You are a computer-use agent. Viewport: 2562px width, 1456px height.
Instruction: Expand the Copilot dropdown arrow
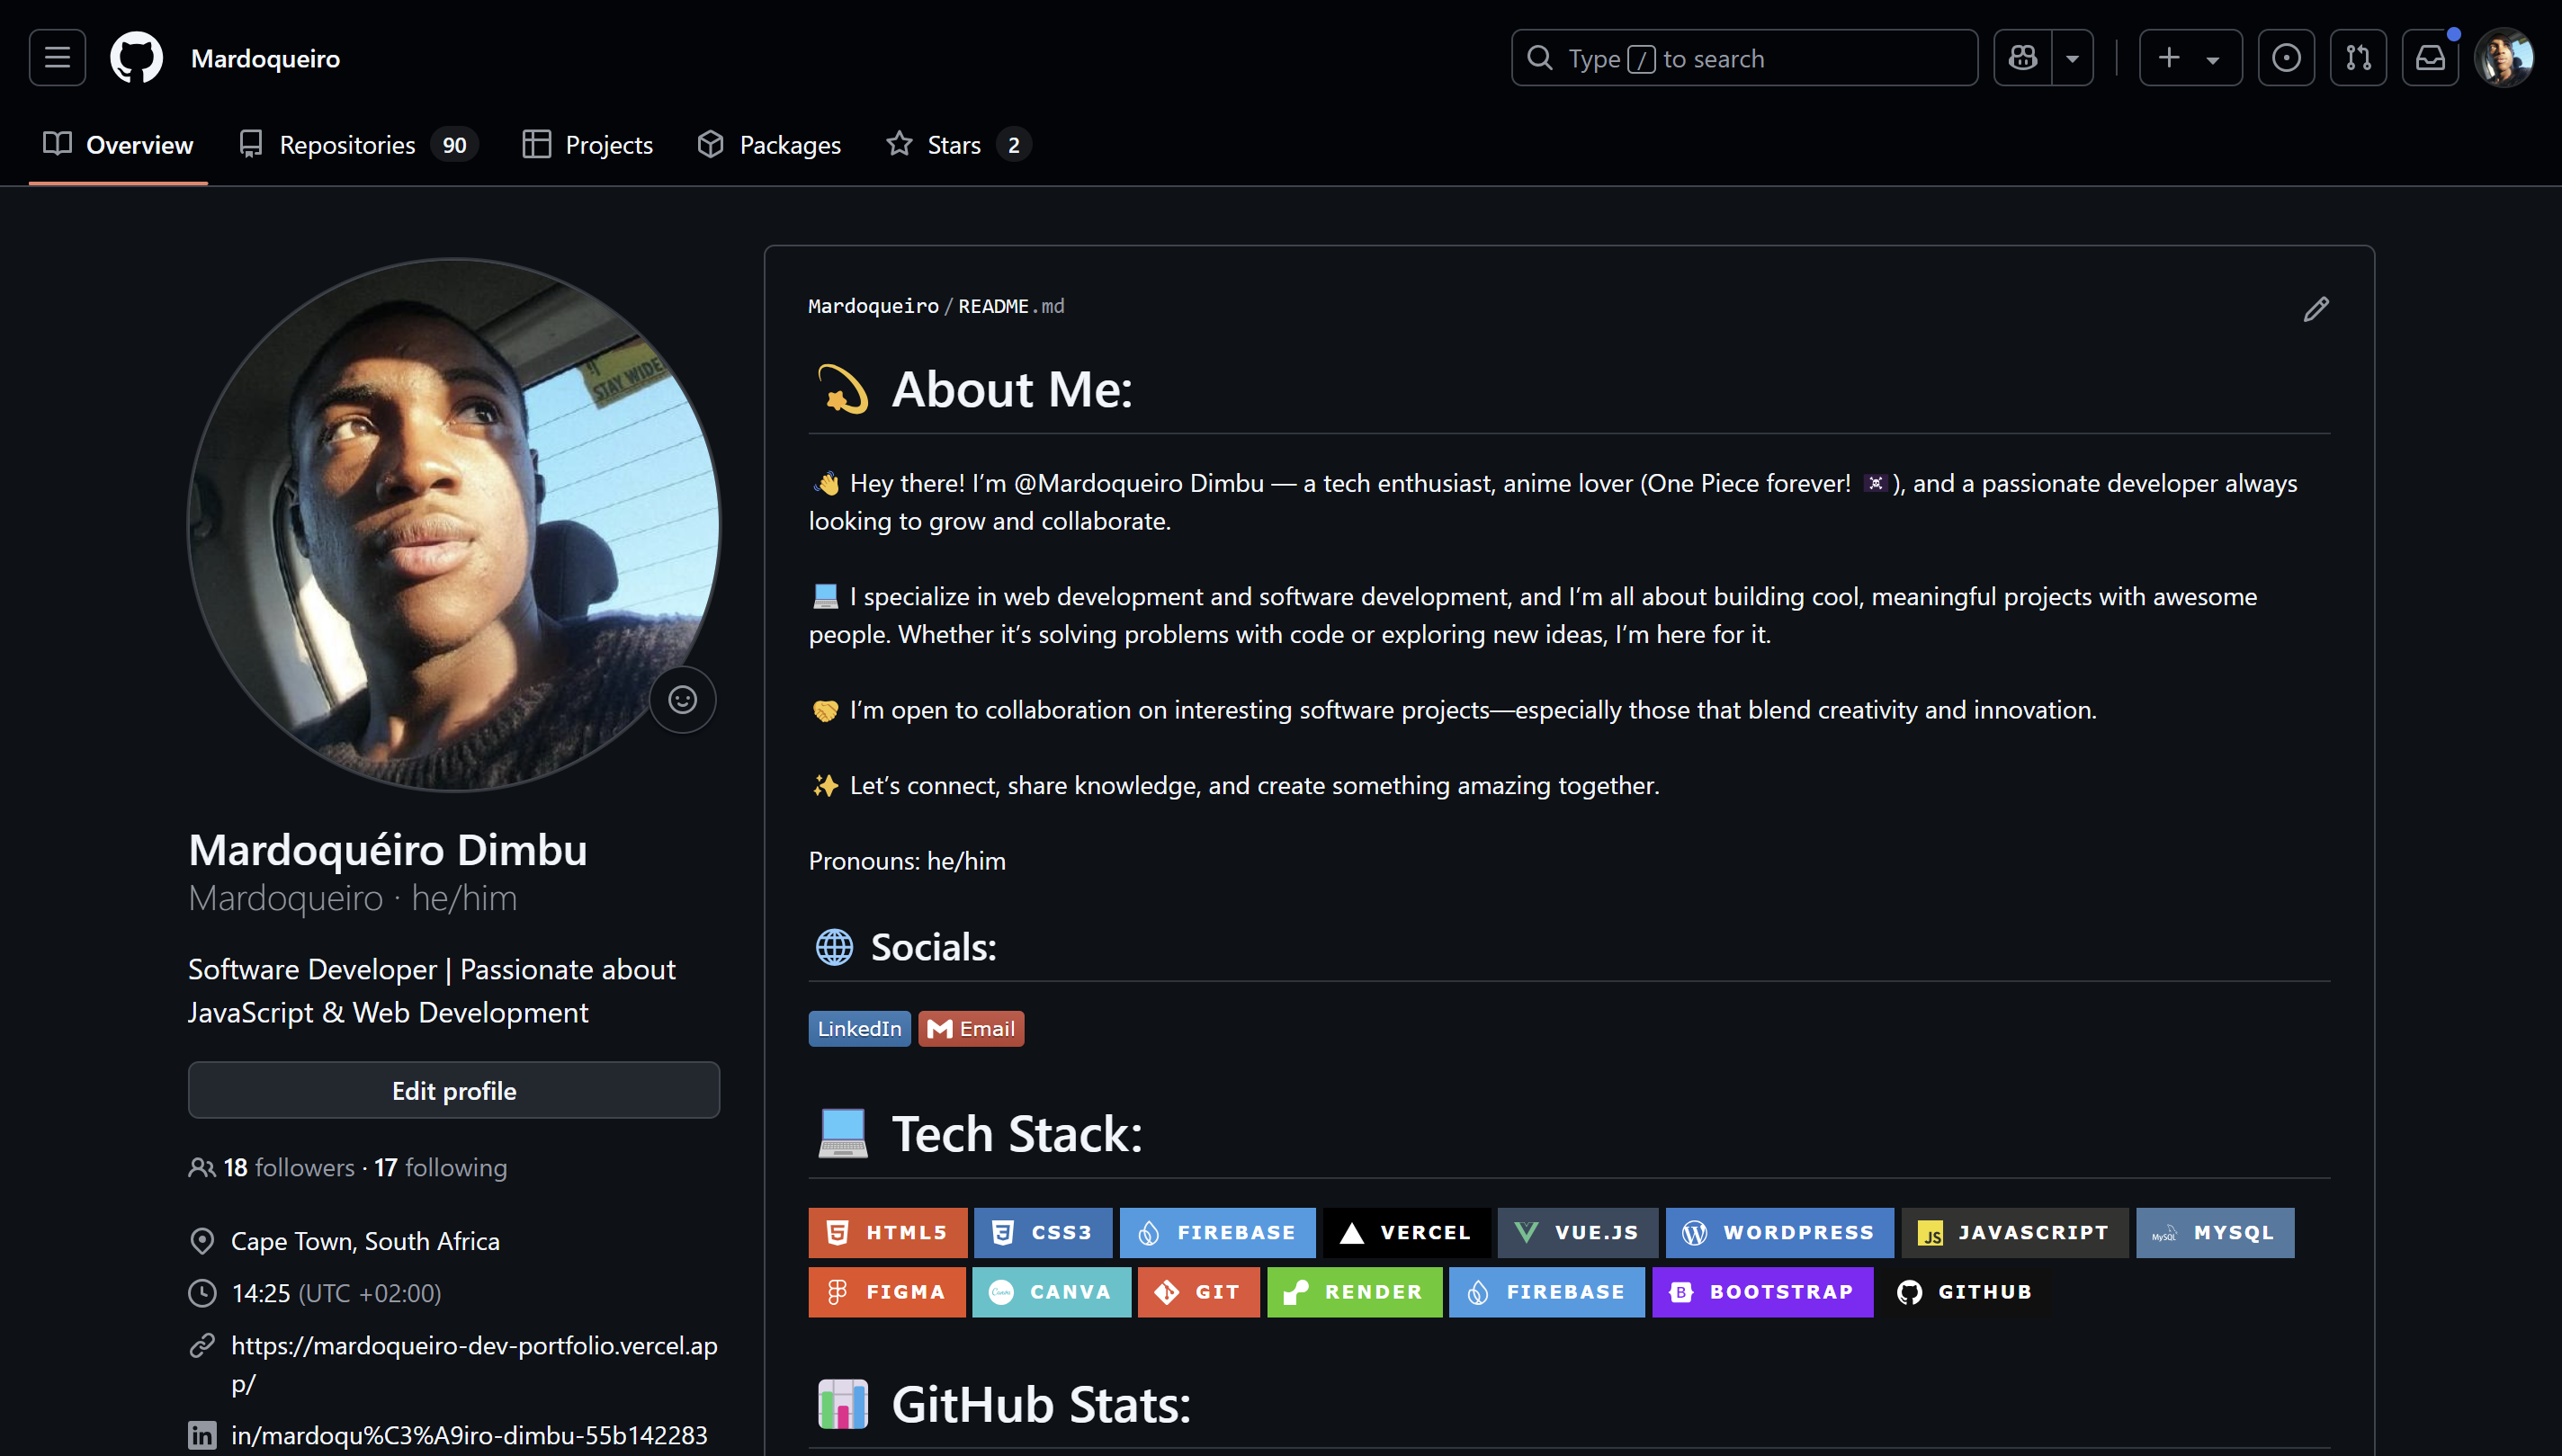coord(2072,58)
